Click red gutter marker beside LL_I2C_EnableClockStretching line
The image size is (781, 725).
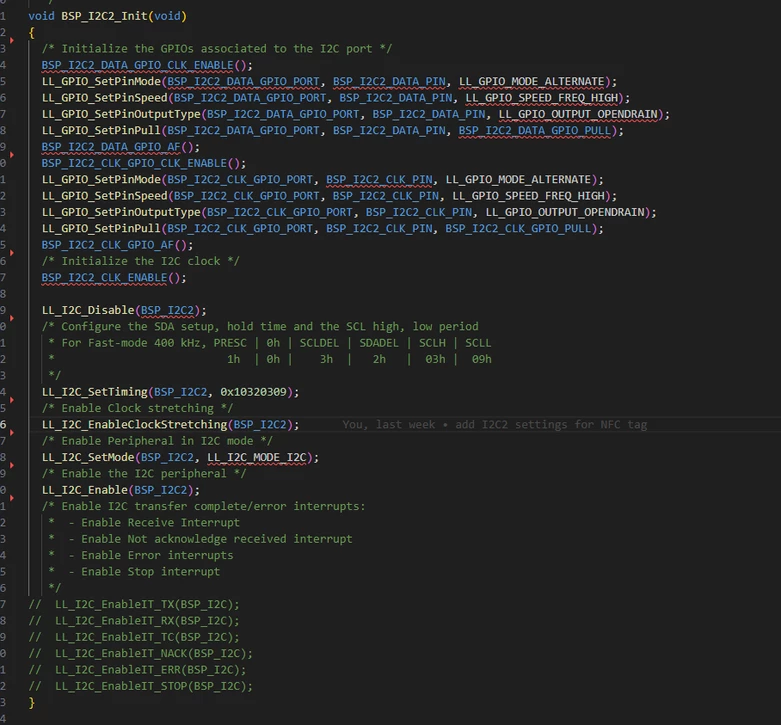[x=12, y=433]
